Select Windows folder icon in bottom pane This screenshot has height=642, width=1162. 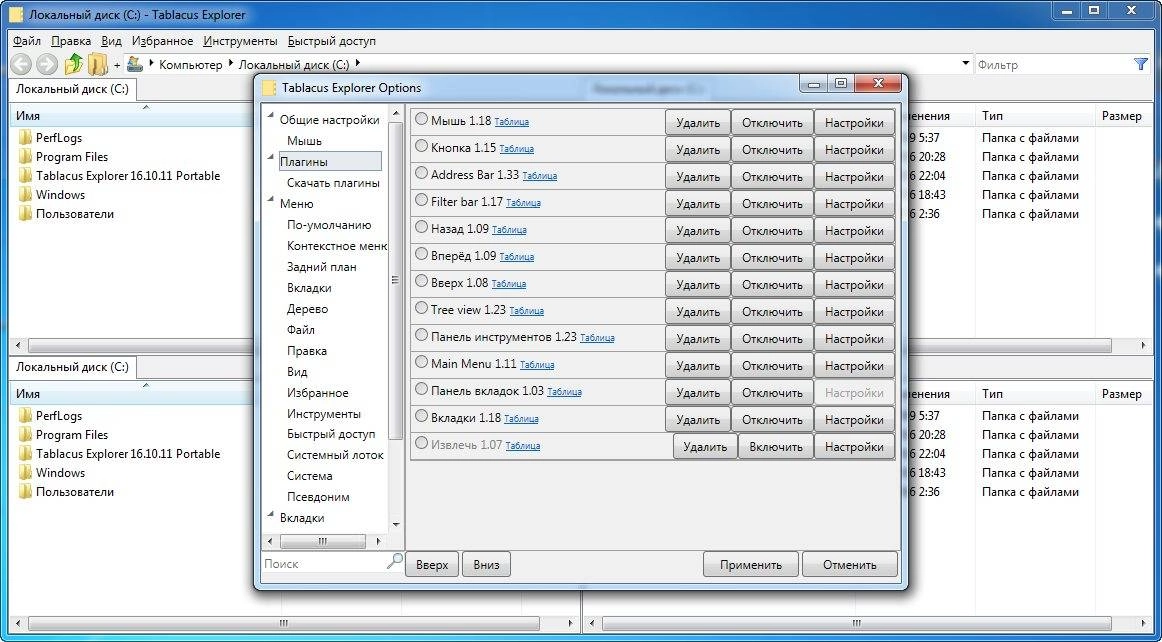click(x=25, y=473)
